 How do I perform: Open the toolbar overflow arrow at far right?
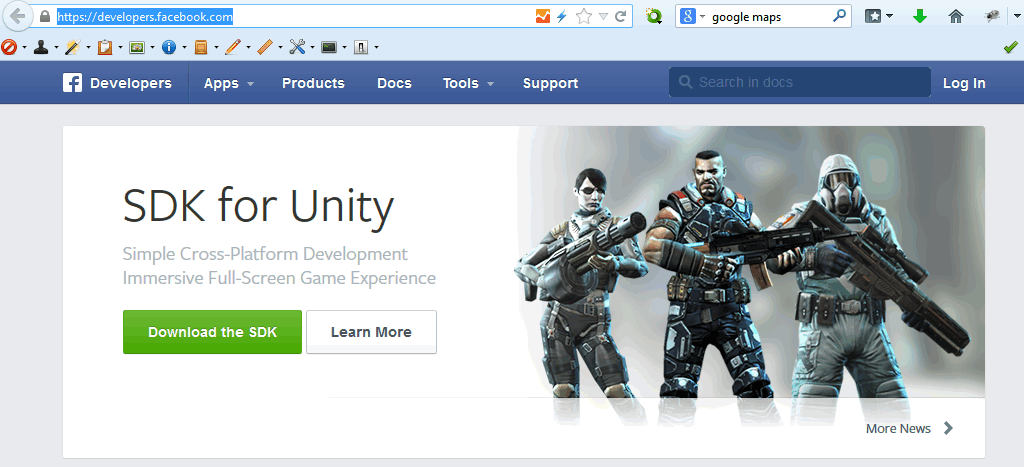(x=1018, y=17)
